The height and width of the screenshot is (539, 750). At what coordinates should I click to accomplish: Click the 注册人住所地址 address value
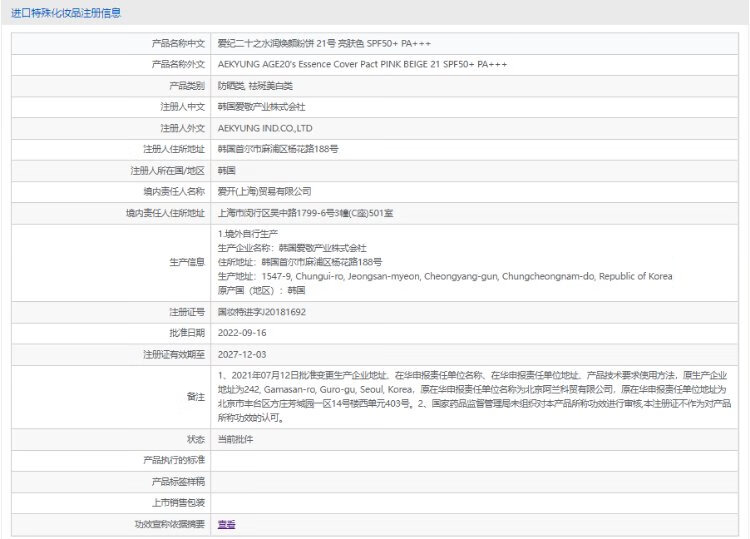click(x=278, y=149)
